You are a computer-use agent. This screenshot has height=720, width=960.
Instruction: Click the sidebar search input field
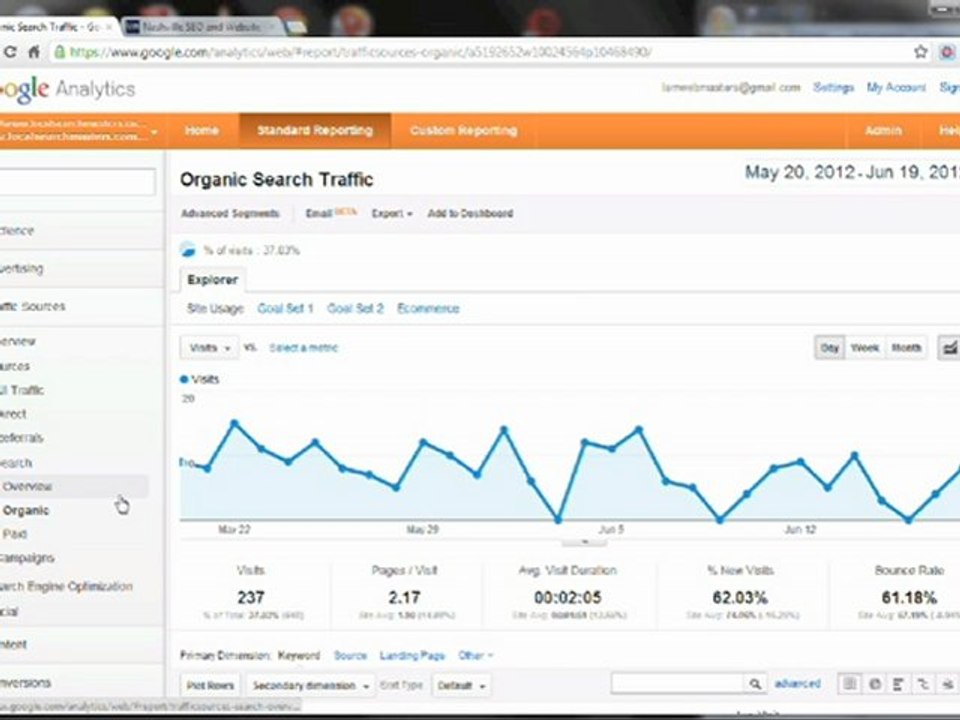[77, 182]
